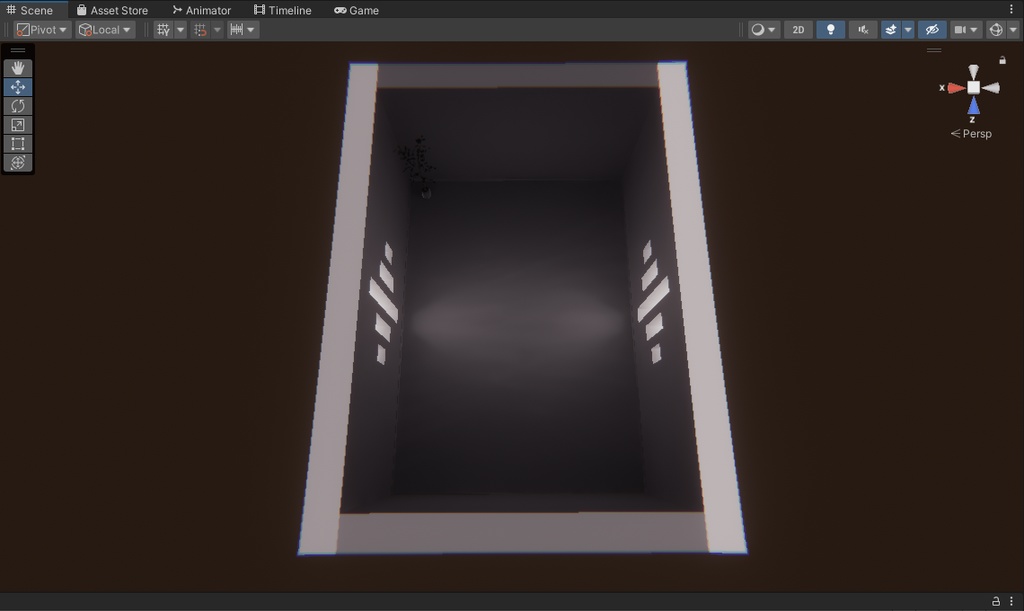1024x611 pixels.
Task: Open the Local handle rotation dropdown
Action: (105, 29)
